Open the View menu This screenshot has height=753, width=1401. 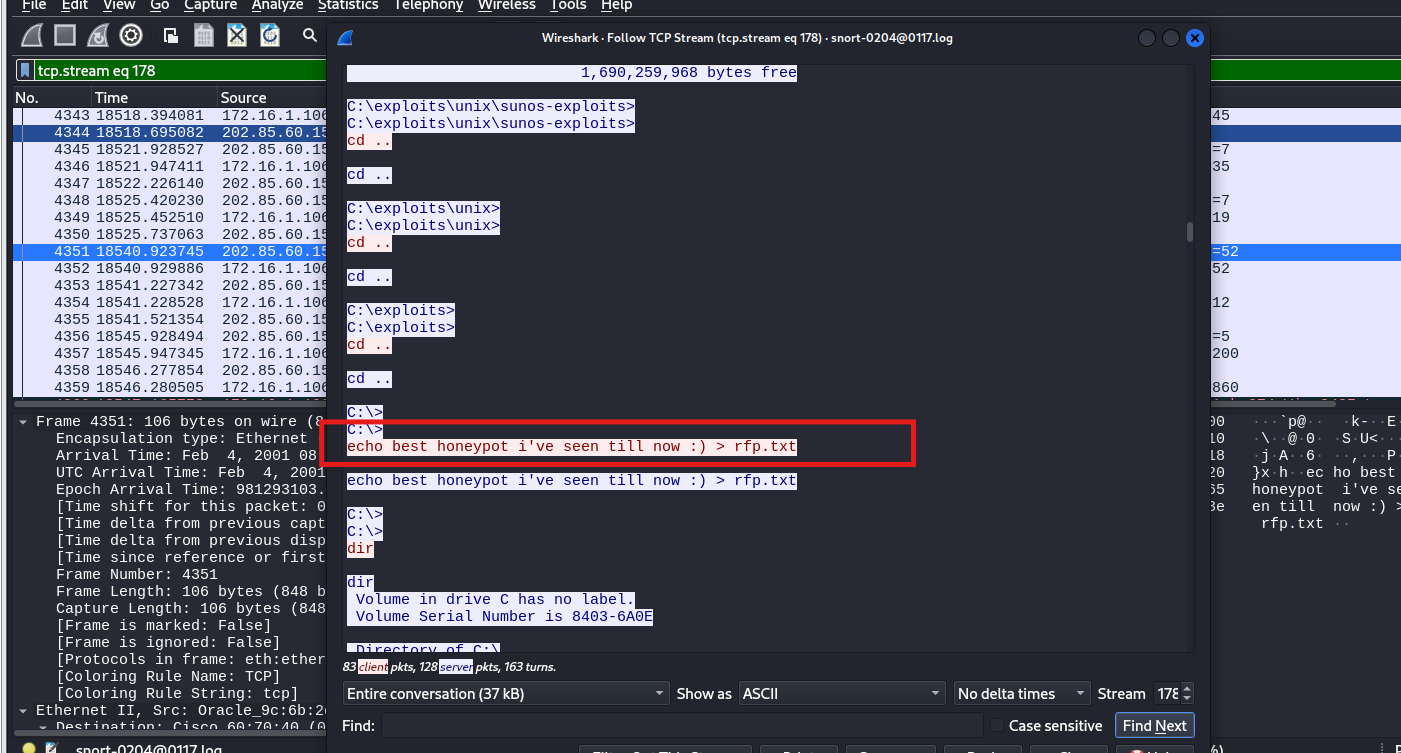click(119, 5)
